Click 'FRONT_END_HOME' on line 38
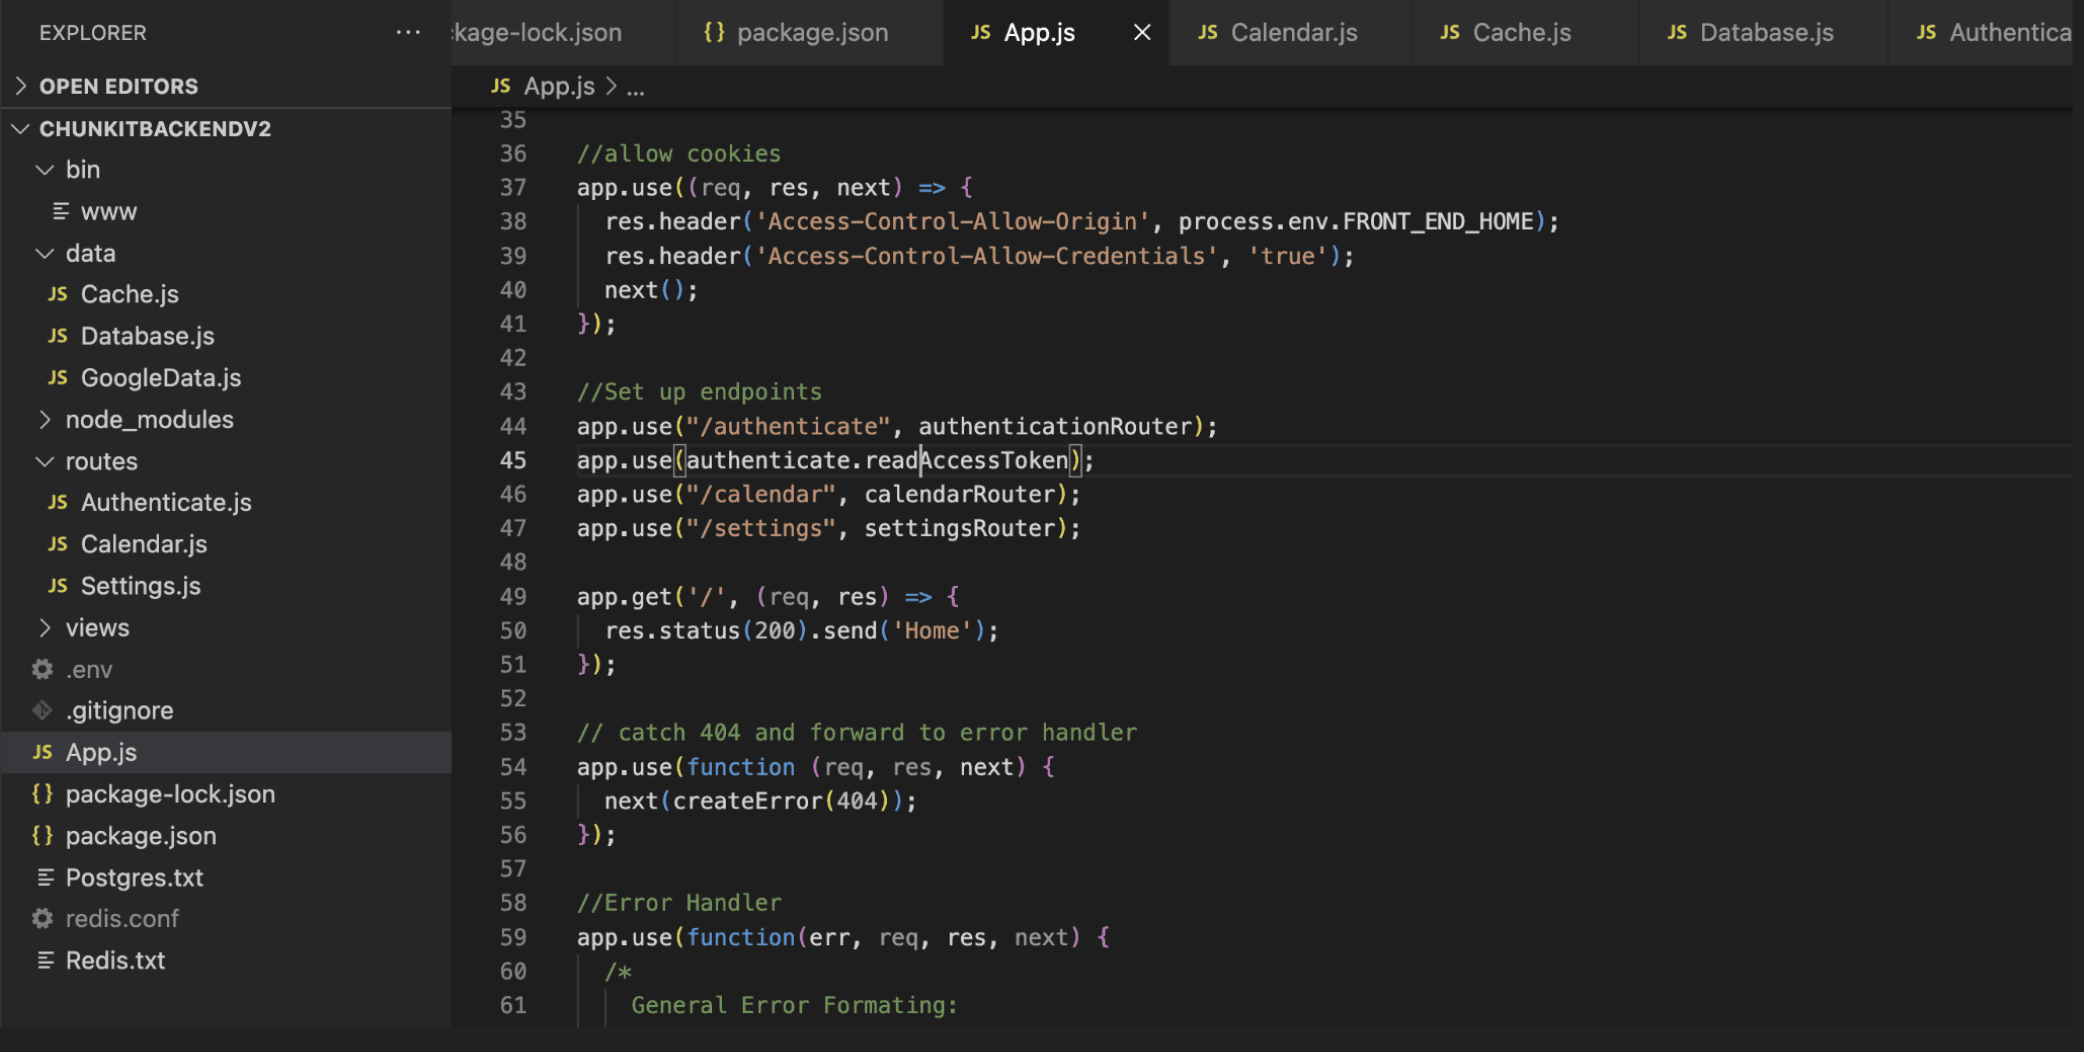The height and width of the screenshot is (1052, 2084). [x=1438, y=222]
